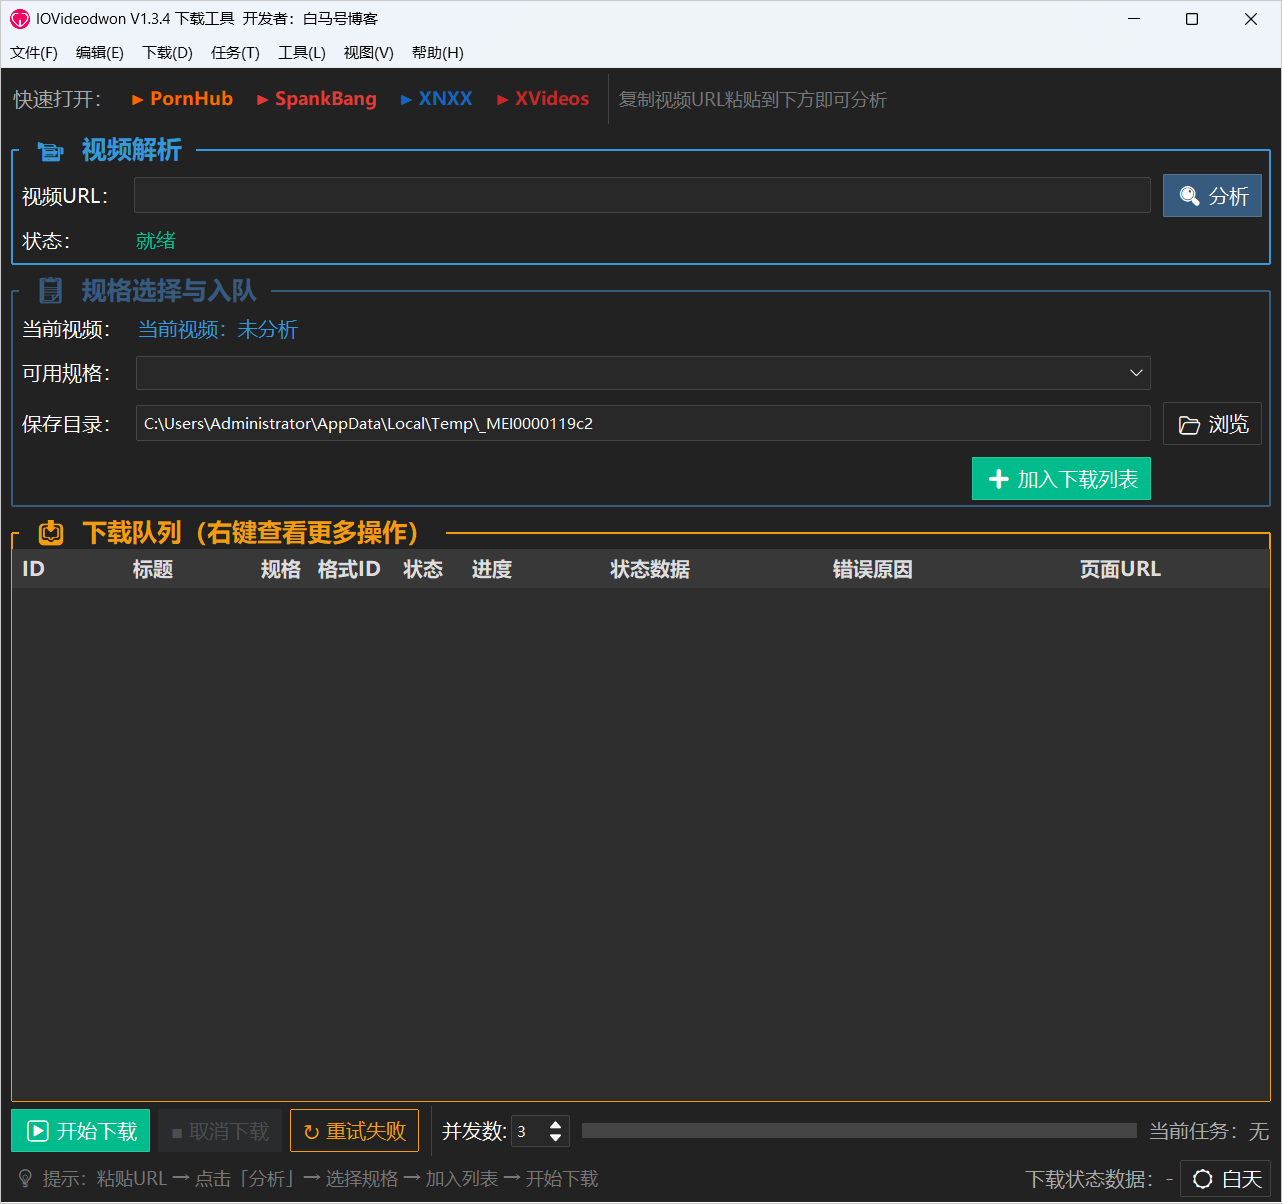This screenshot has height=1204, width=1282.
Task: Click the 保存目录 path field
Action: point(643,423)
